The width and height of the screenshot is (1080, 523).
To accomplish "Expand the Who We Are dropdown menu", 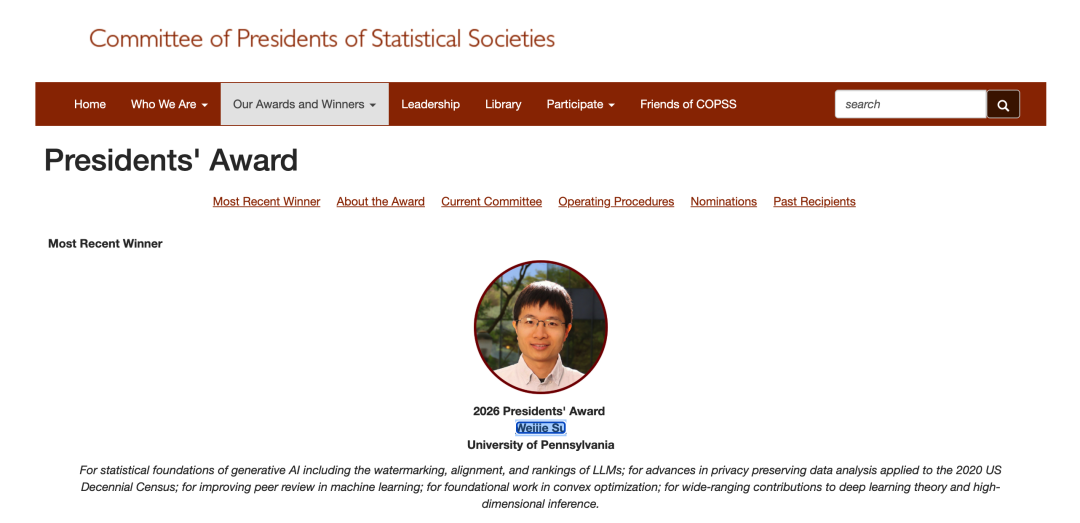I will pyautogui.click(x=169, y=105).
